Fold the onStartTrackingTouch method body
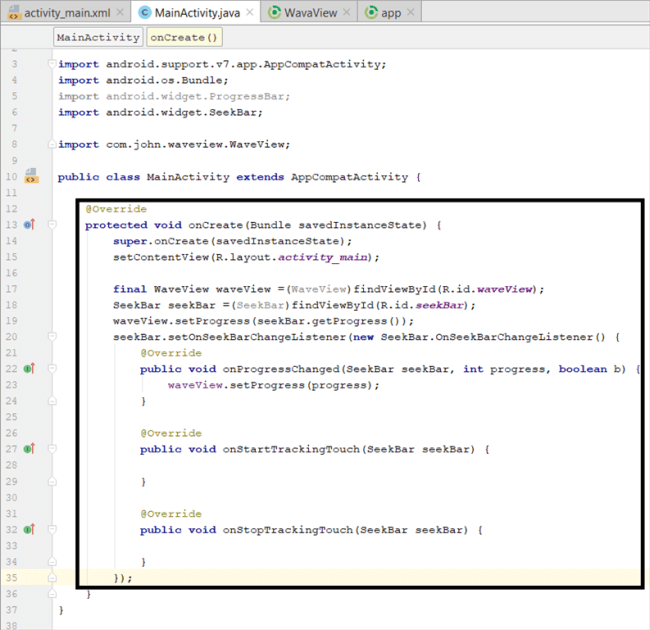Screen dimensions: 650x630 (51, 449)
